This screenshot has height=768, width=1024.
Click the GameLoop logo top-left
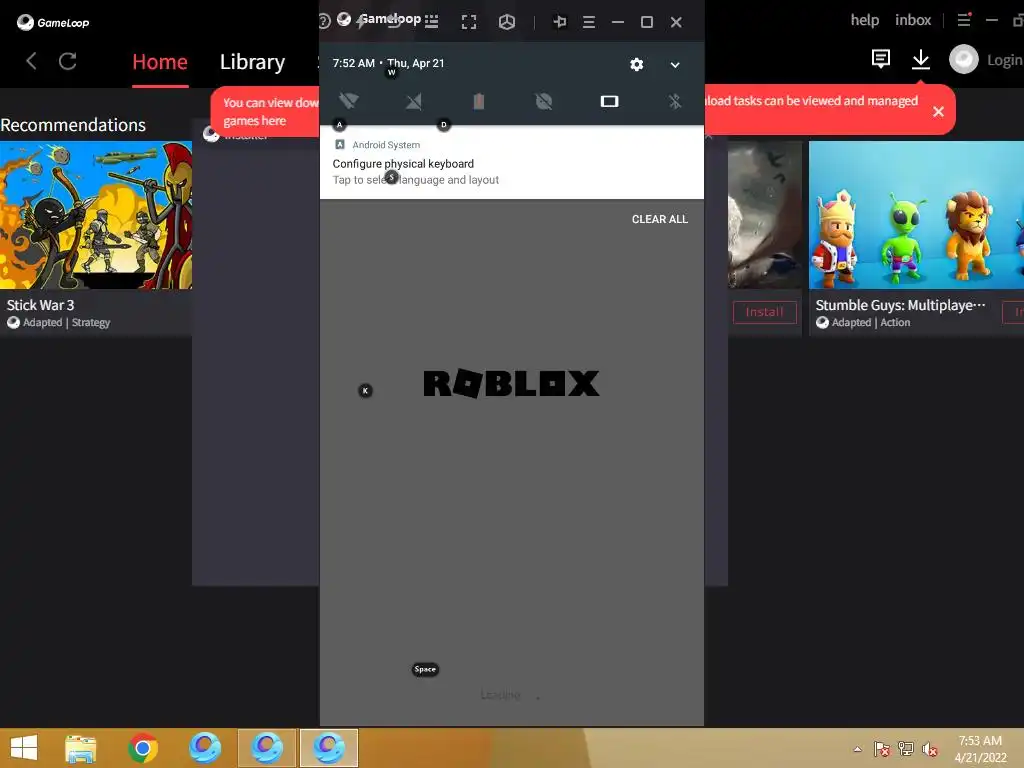pyautogui.click(x=53, y=23)
